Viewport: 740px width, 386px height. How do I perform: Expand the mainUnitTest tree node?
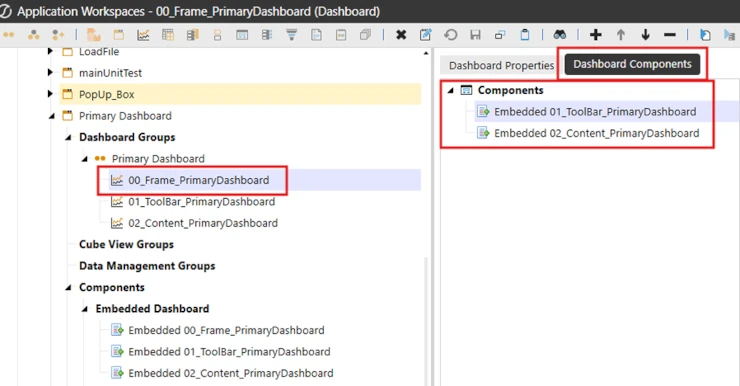50,72
